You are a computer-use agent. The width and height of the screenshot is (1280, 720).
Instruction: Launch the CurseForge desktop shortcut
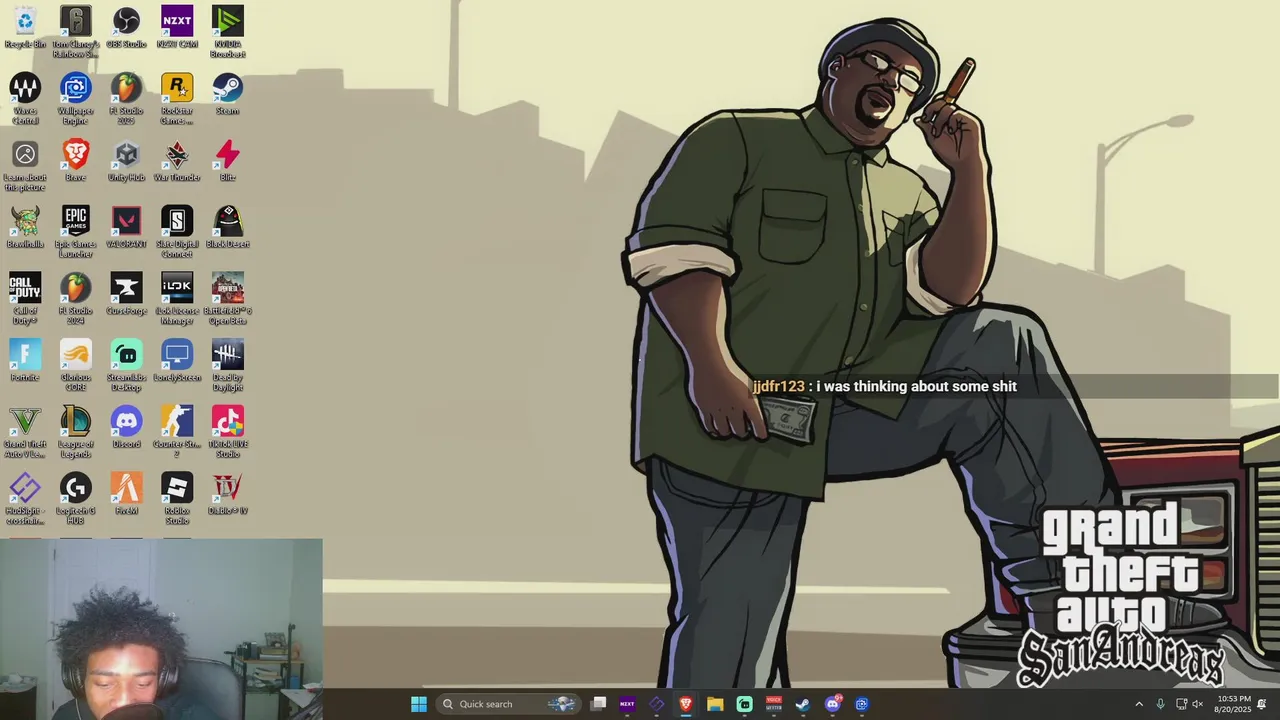(x=126, y=294)
